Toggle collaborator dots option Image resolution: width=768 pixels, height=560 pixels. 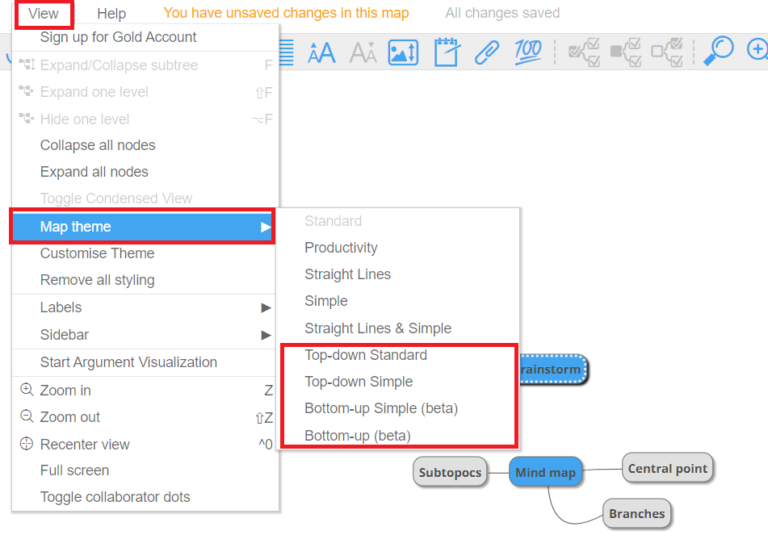pyautogui.click(x=115, y=497)
